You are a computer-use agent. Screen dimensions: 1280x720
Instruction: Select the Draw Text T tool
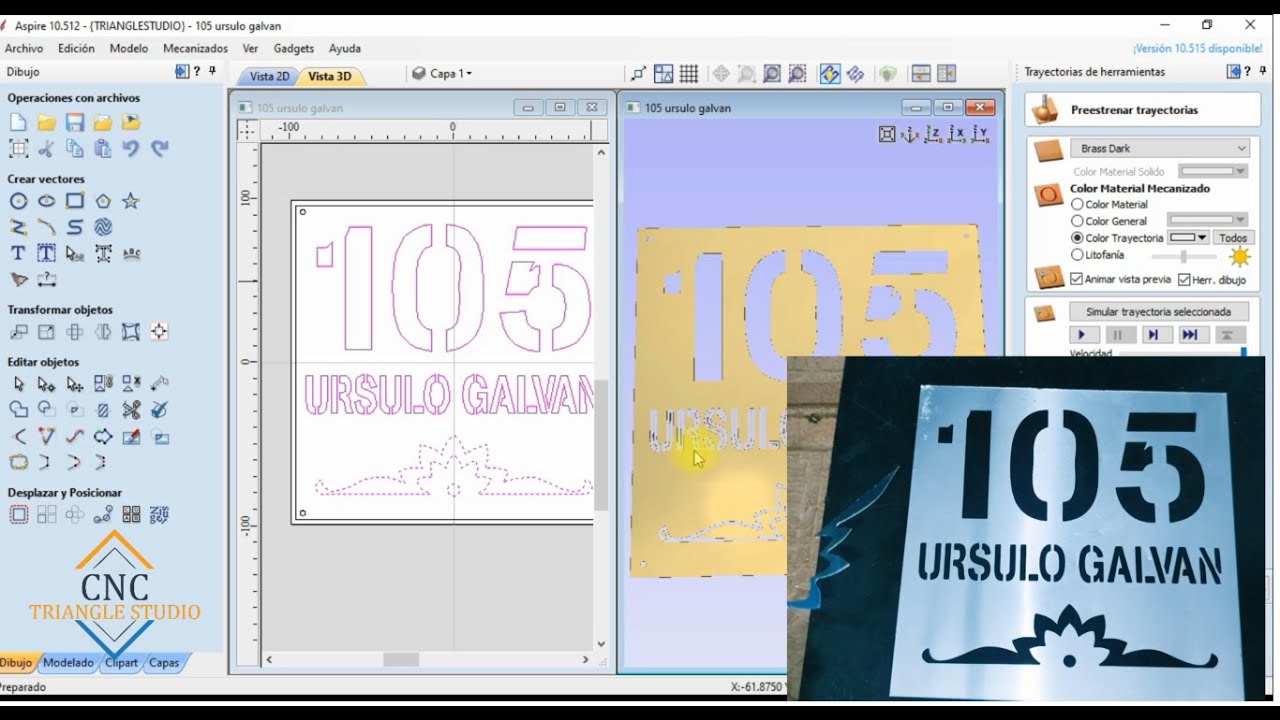click(18, 253)
